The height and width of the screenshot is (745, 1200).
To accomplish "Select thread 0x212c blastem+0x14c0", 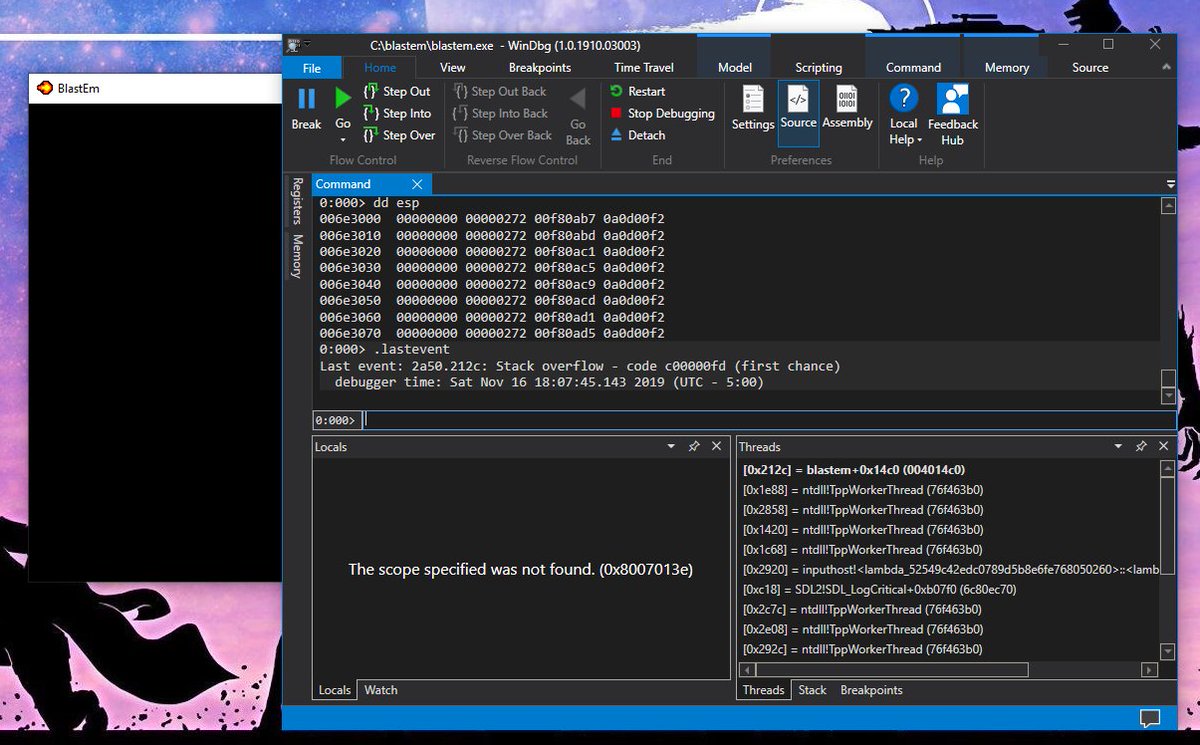I will tap(853, 469).
